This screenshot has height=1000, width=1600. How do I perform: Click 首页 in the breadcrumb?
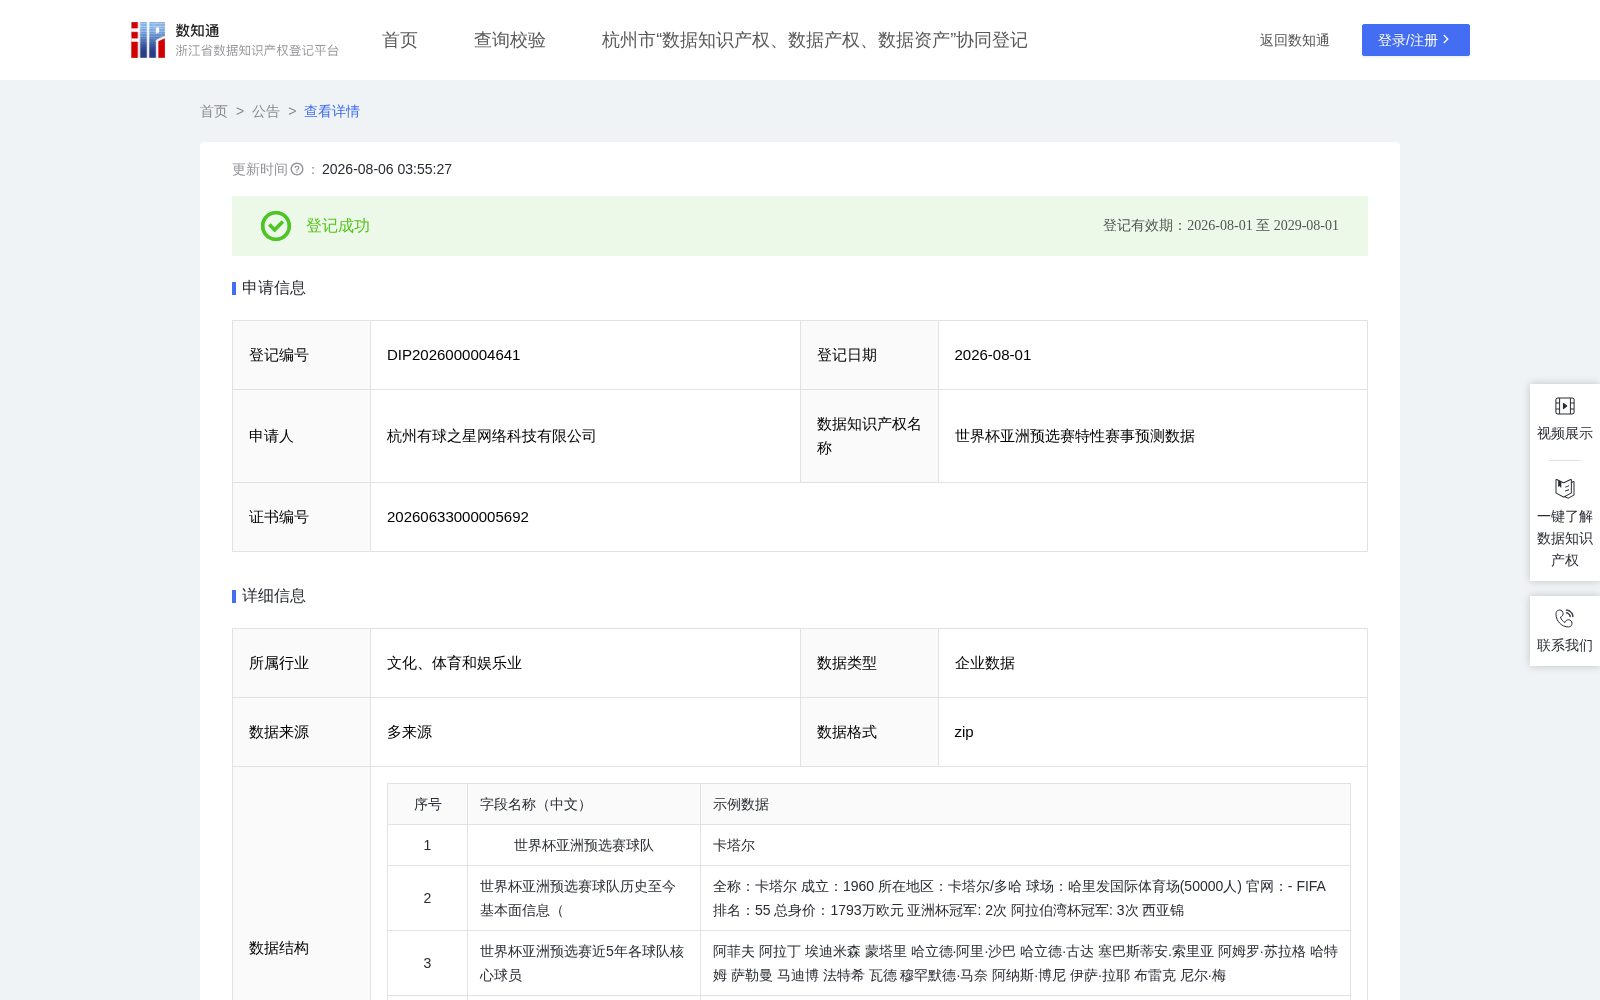pos(214,111)
